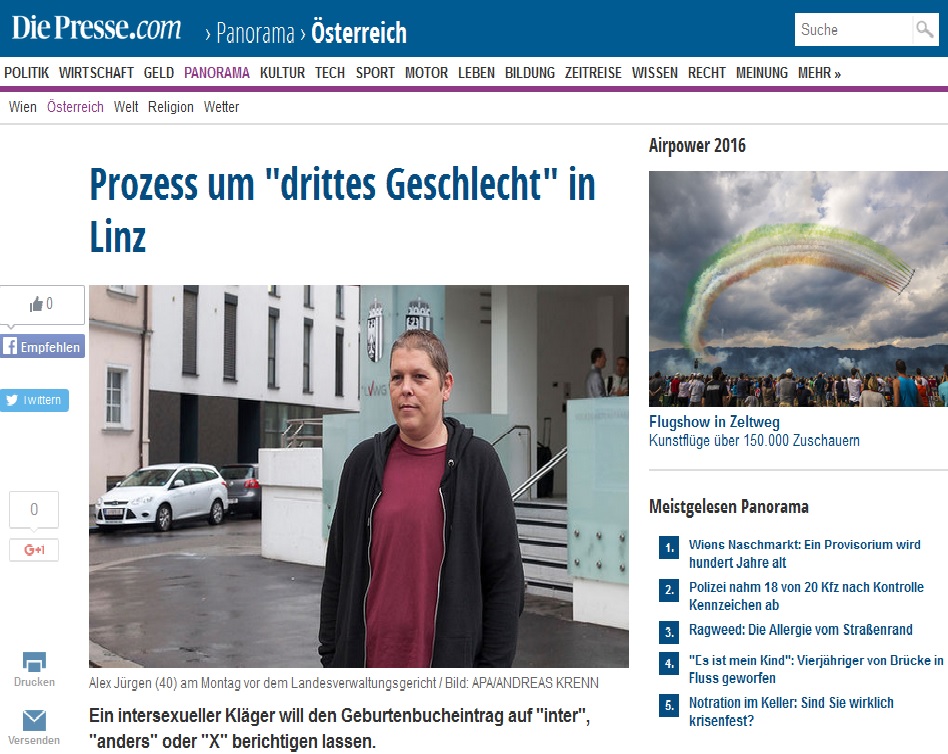This screenshot has width=948, height=754.
Task: Open the Die Presse.com logo homepage
Action: pyautogui.click(x=96, y=28)
